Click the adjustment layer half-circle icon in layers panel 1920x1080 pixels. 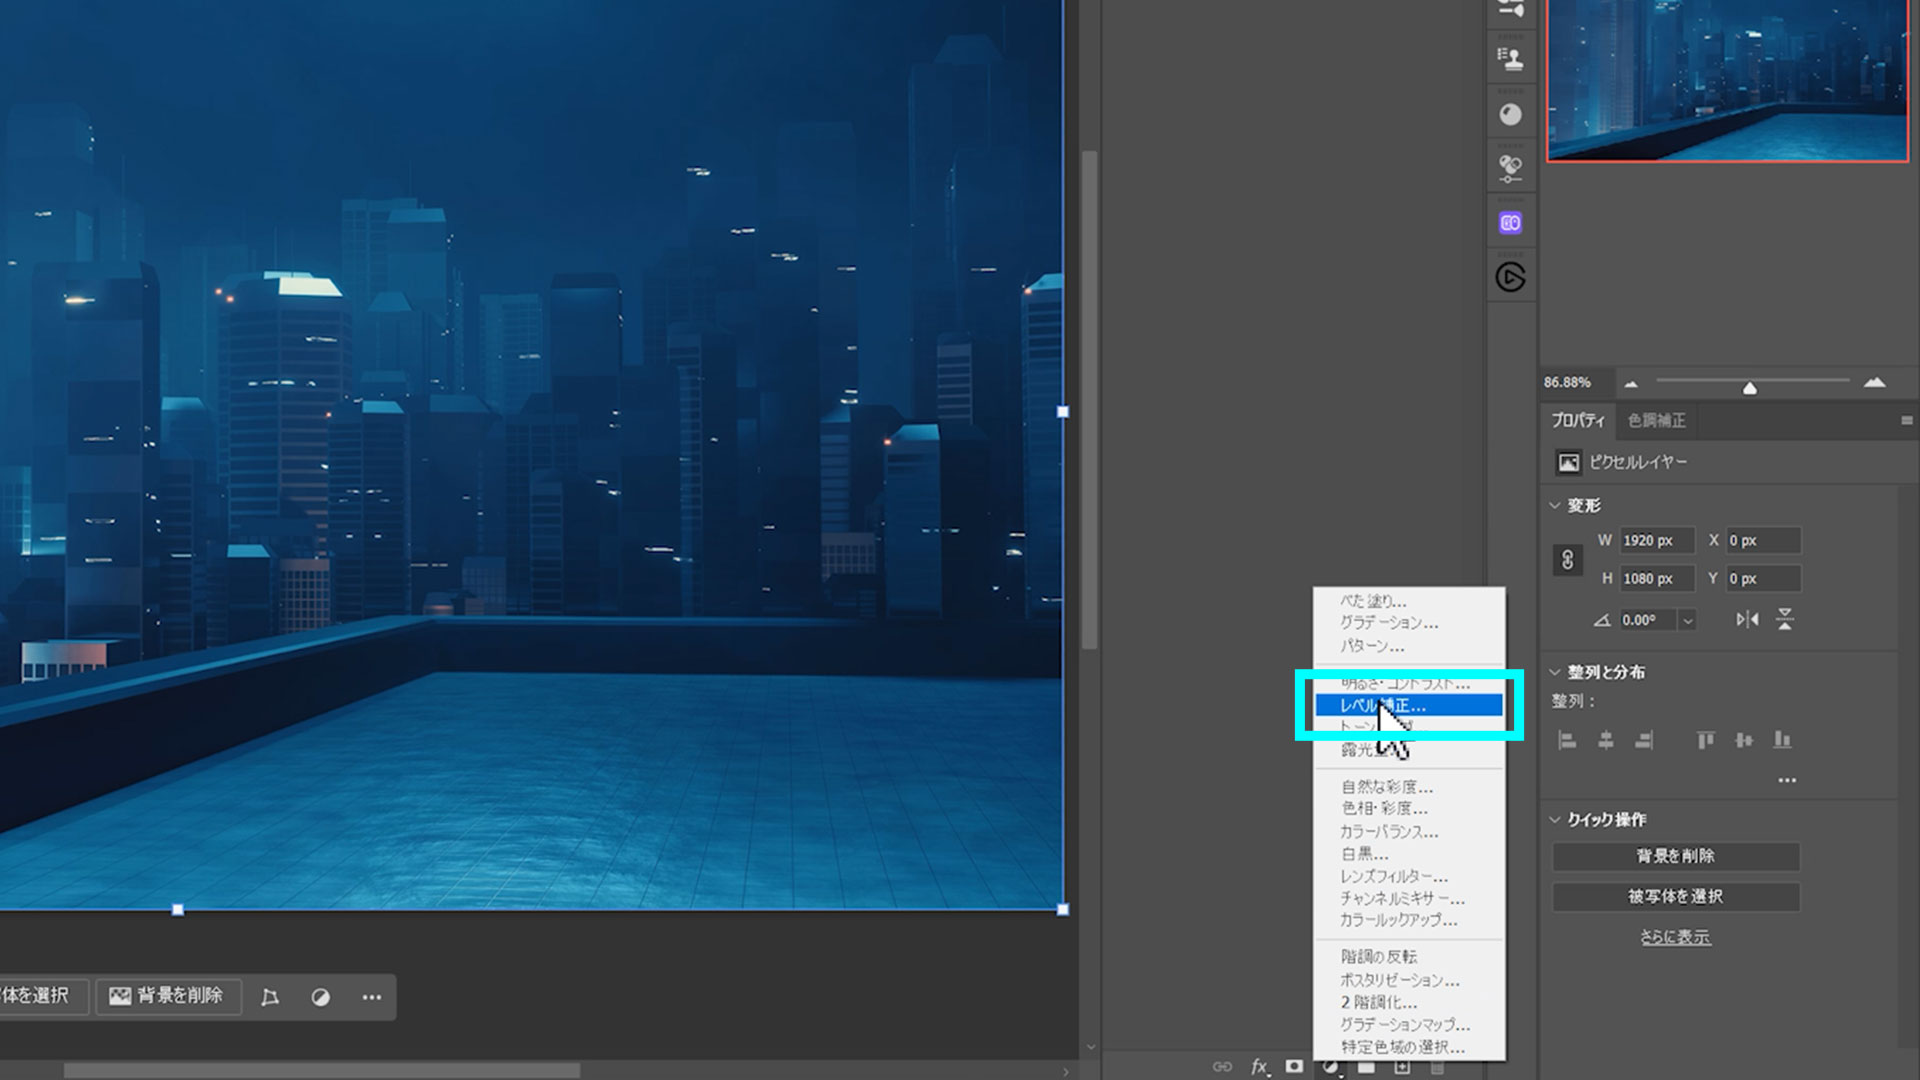(x=1330, y=1068)
